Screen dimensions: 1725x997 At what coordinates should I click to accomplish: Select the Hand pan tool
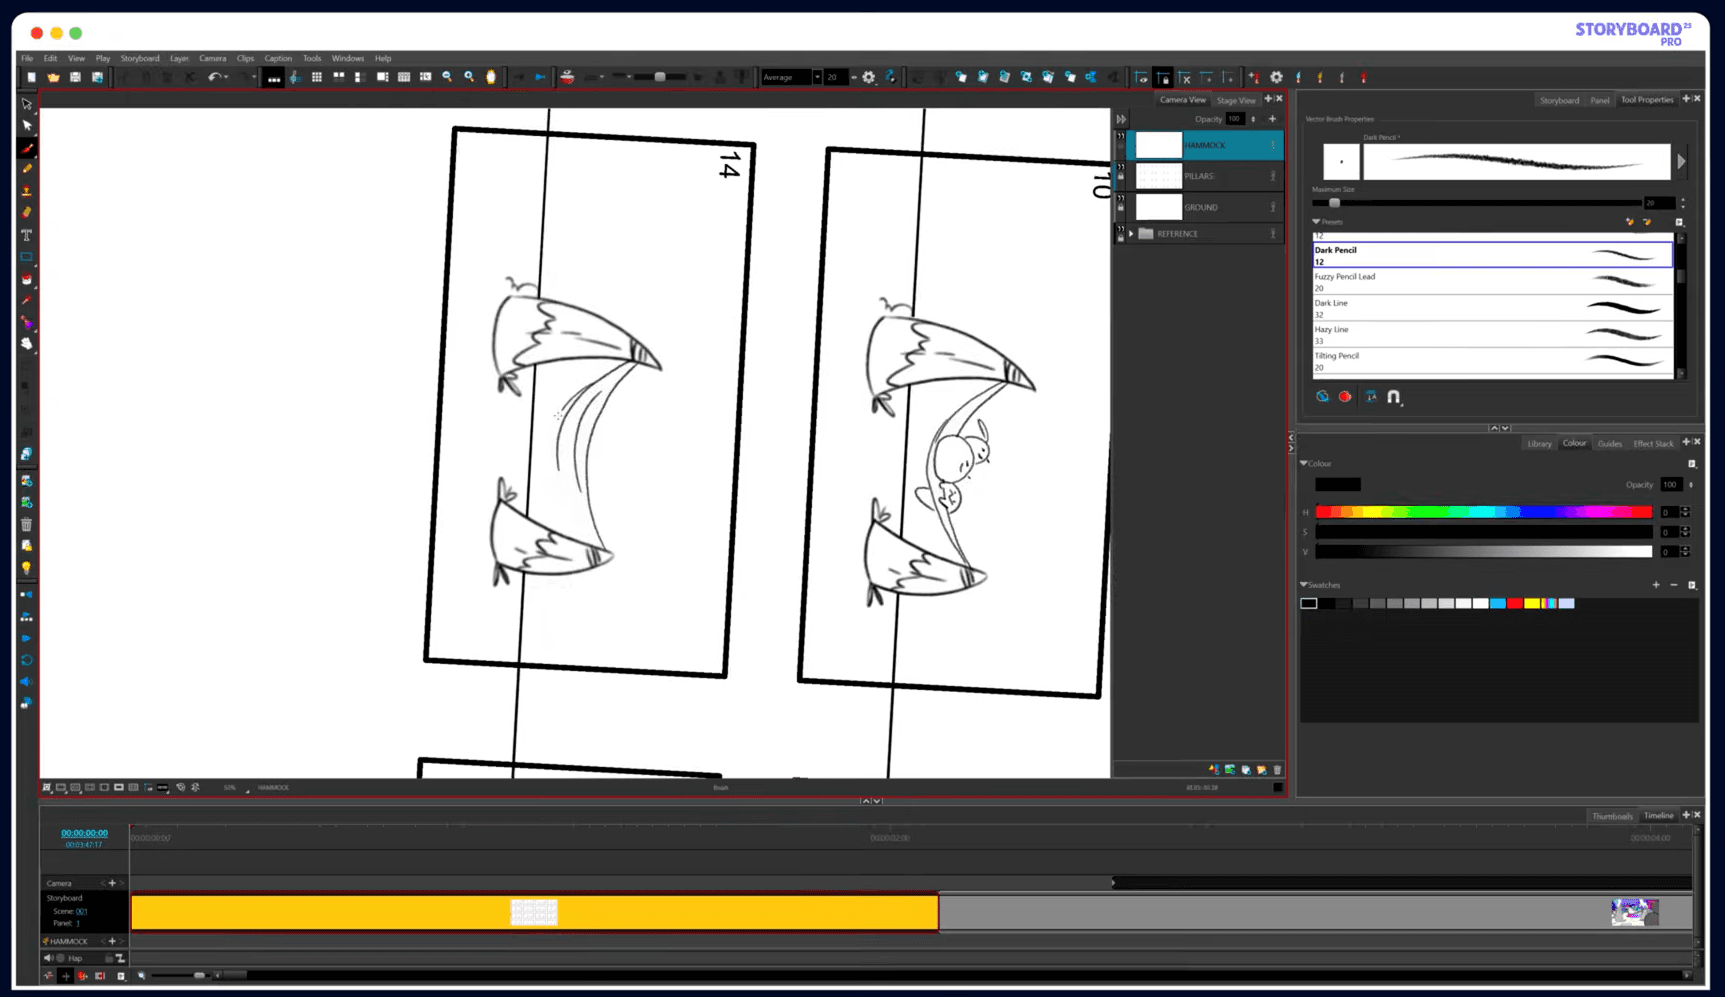27,344
